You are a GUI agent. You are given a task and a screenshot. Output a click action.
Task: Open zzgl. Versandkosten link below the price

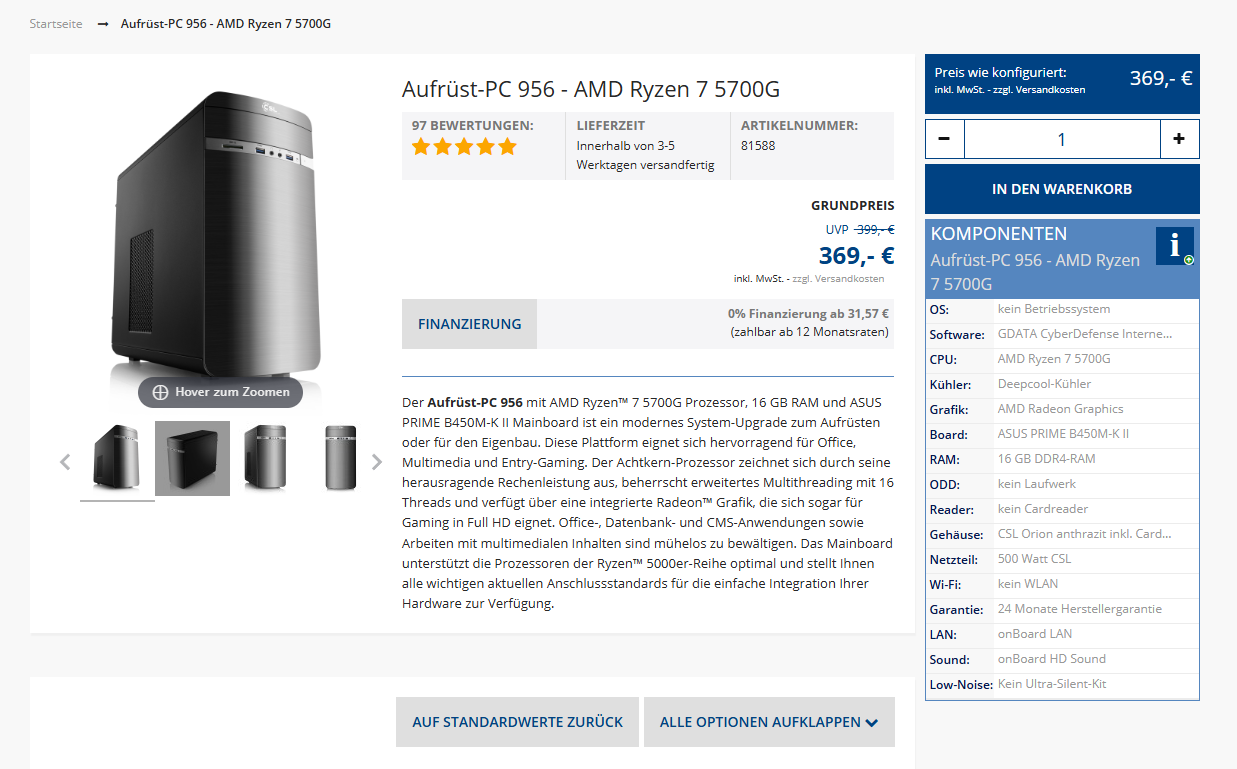[838, 279]
